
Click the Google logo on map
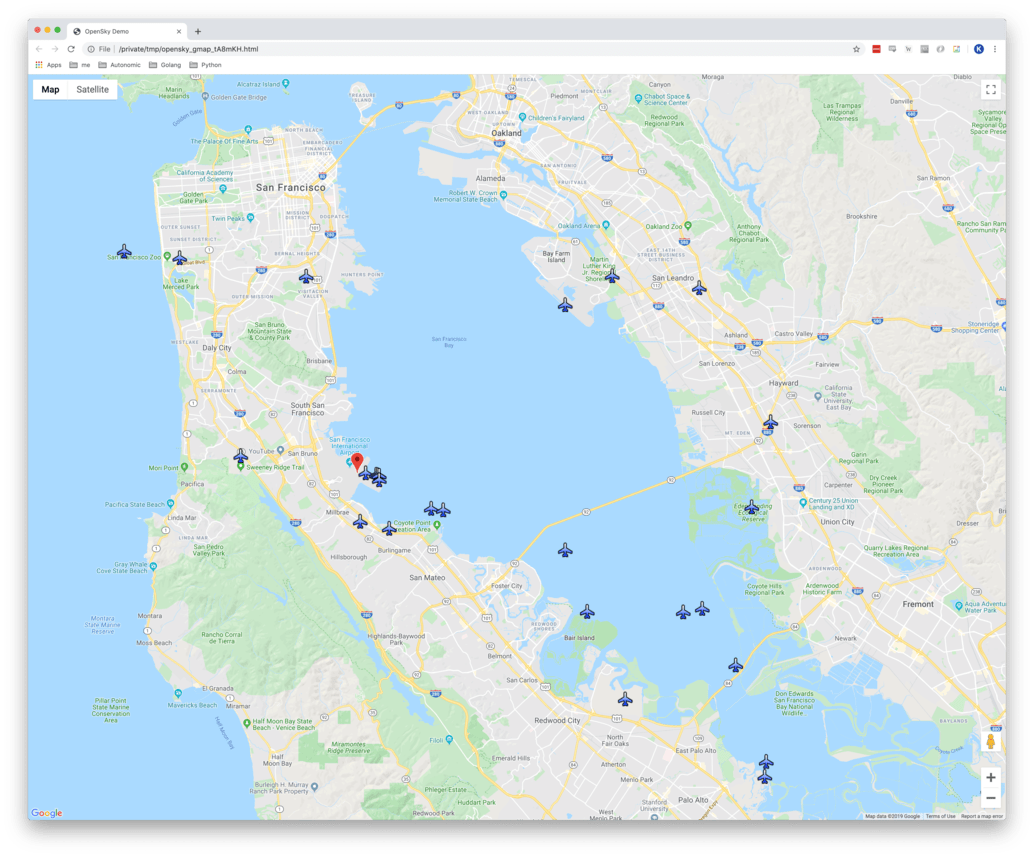pyautogui.click(x=47, y=813)
